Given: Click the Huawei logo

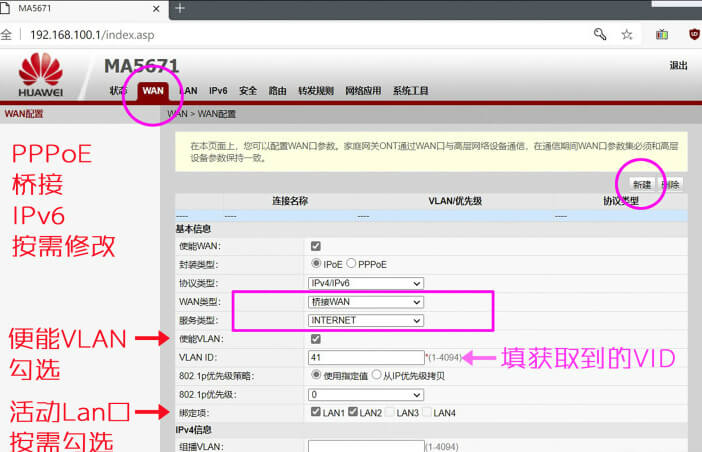Looking at the screenshot, I should [41, 75].
